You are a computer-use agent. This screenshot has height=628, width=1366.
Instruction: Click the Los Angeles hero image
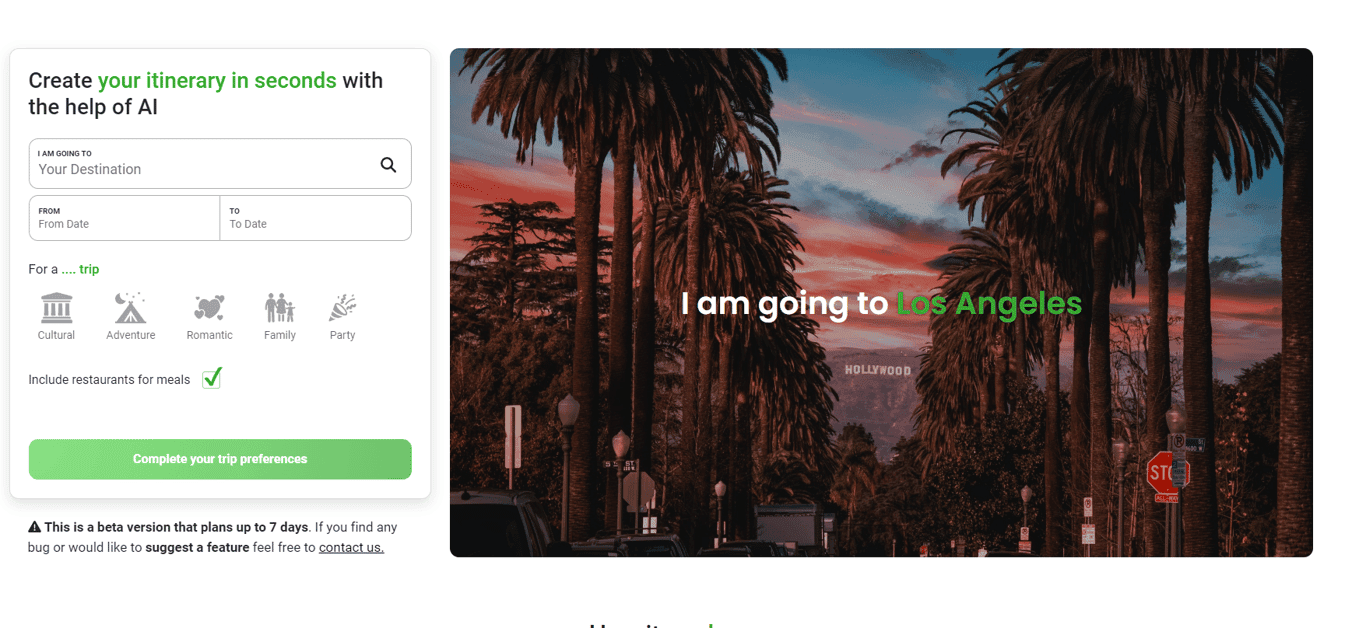click(881, 303)
